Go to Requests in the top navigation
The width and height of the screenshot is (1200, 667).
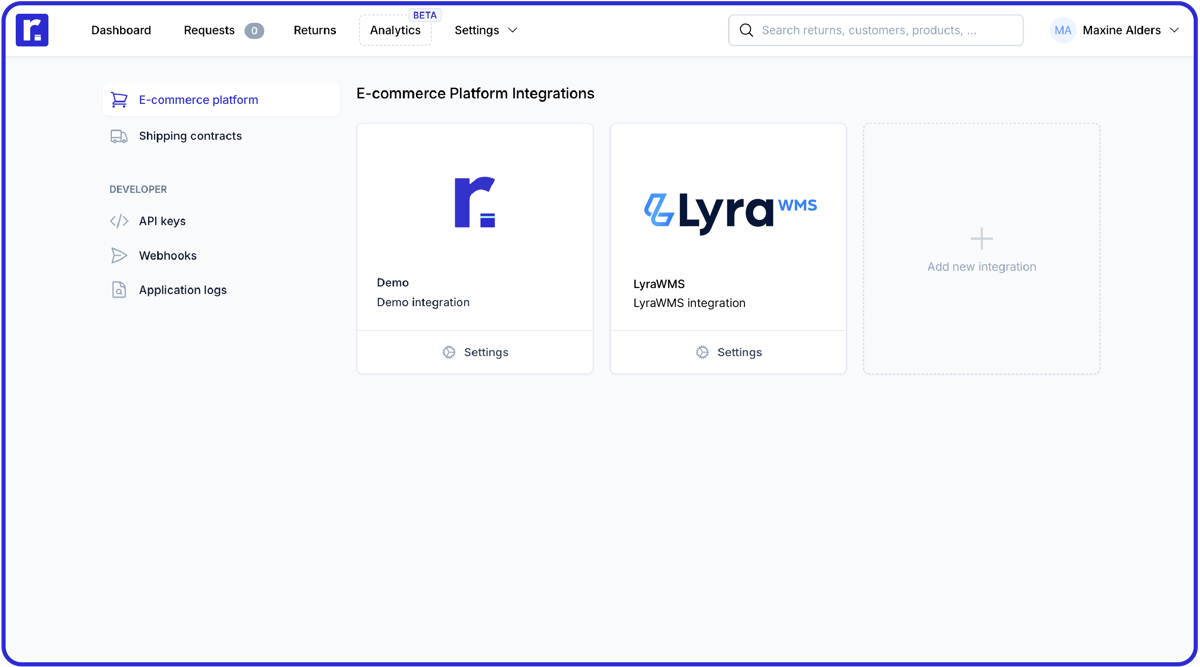(x=209, y=30)
